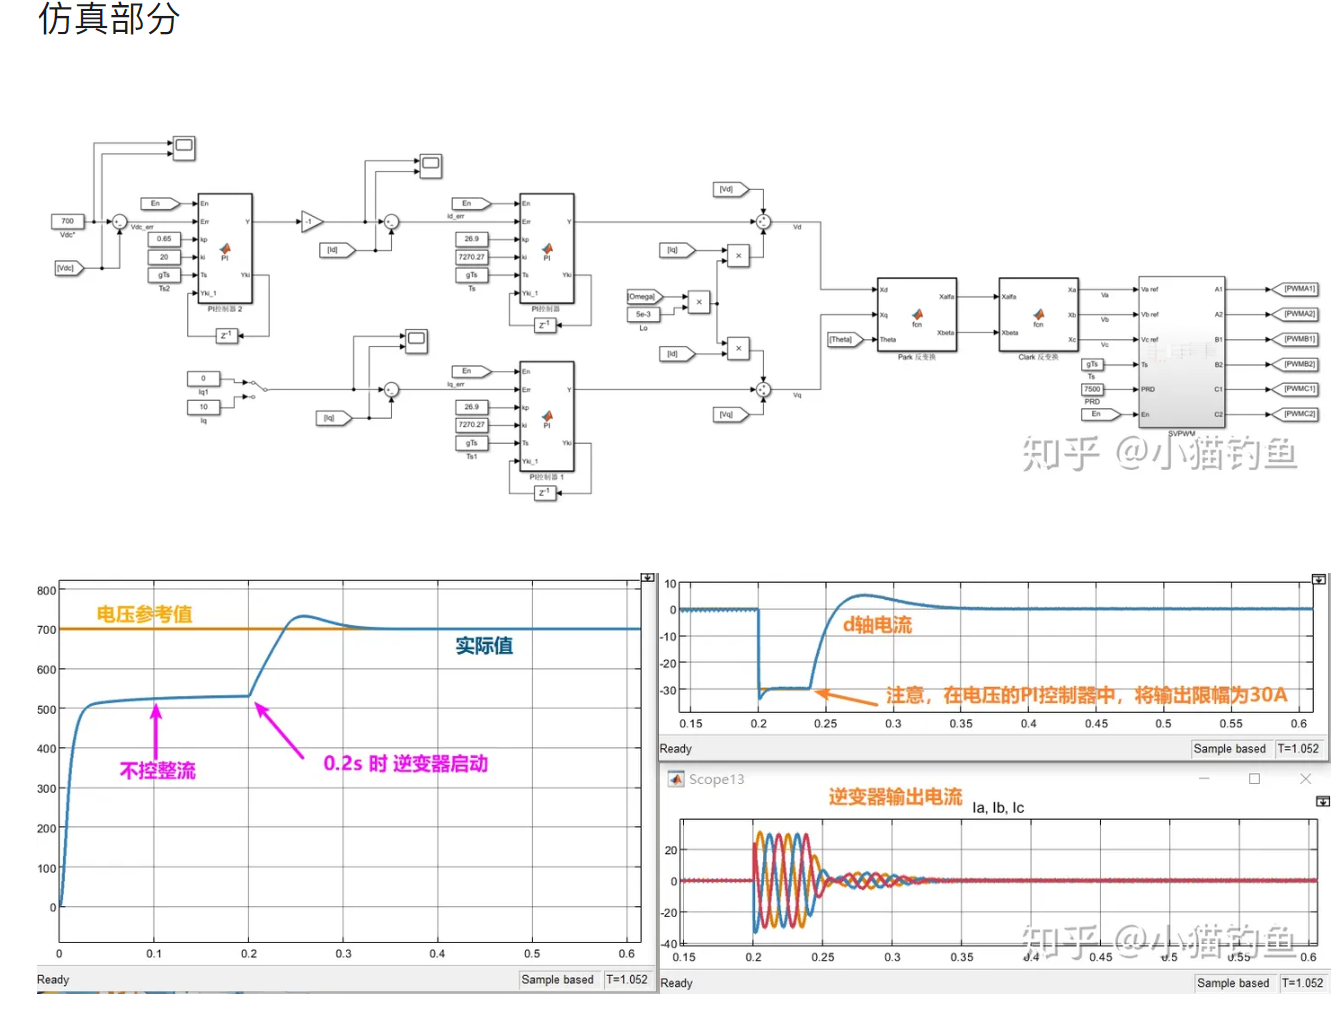1343x1010 pixels.
Task: Select the PI controller 1 block
Action: [x=546, y=416]
